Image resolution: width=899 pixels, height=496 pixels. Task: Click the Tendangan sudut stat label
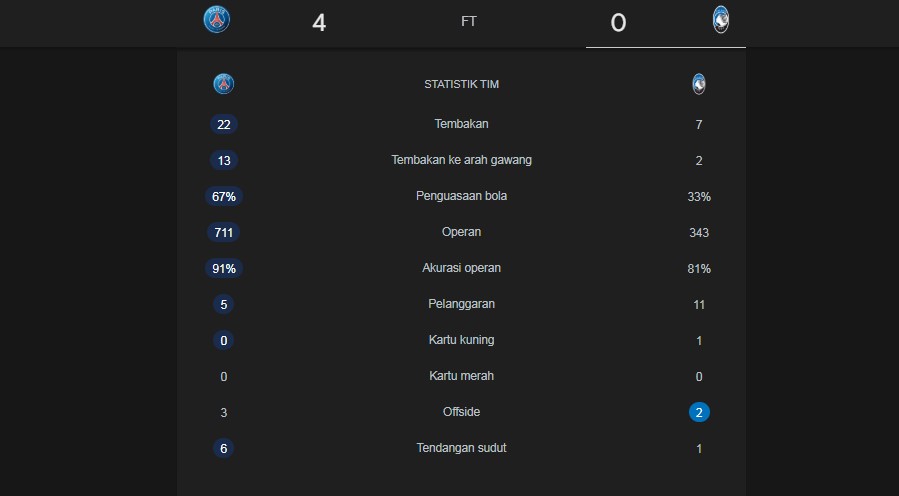coord(462,448)
